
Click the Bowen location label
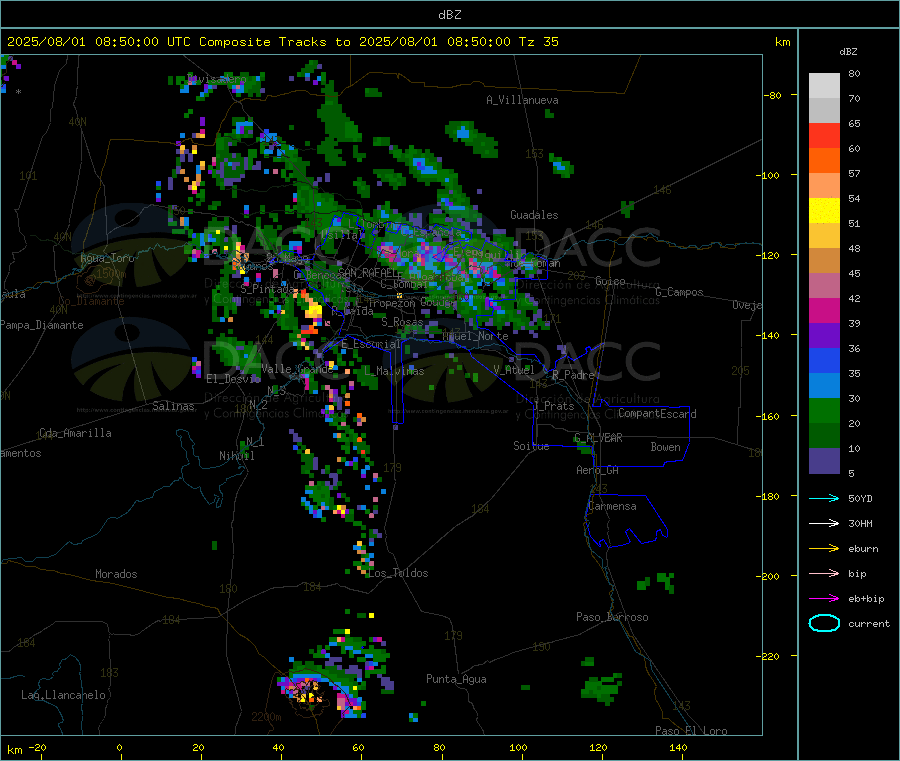pos(665,447)
